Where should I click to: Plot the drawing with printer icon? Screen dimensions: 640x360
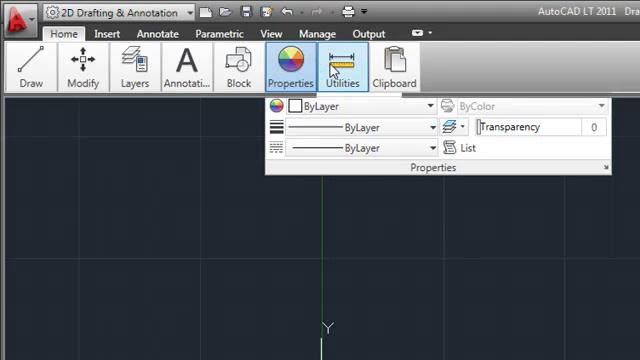coord(348,12)
